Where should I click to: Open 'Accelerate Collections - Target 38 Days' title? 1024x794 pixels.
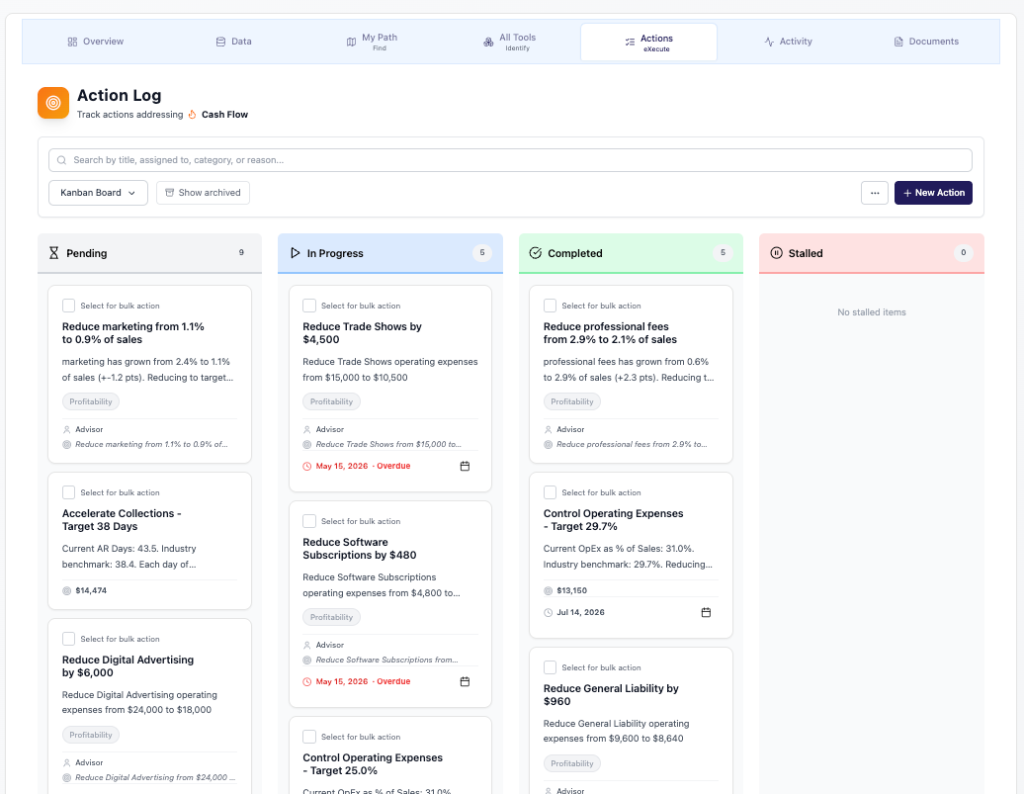pos(121,520)
